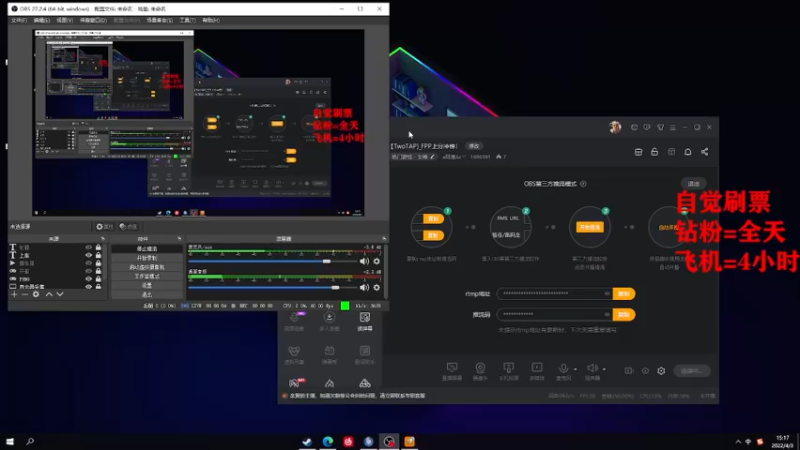Viewport: 800px width, 450px height.
Task: Toggle lock of the first text source
Action: [98, 247]
